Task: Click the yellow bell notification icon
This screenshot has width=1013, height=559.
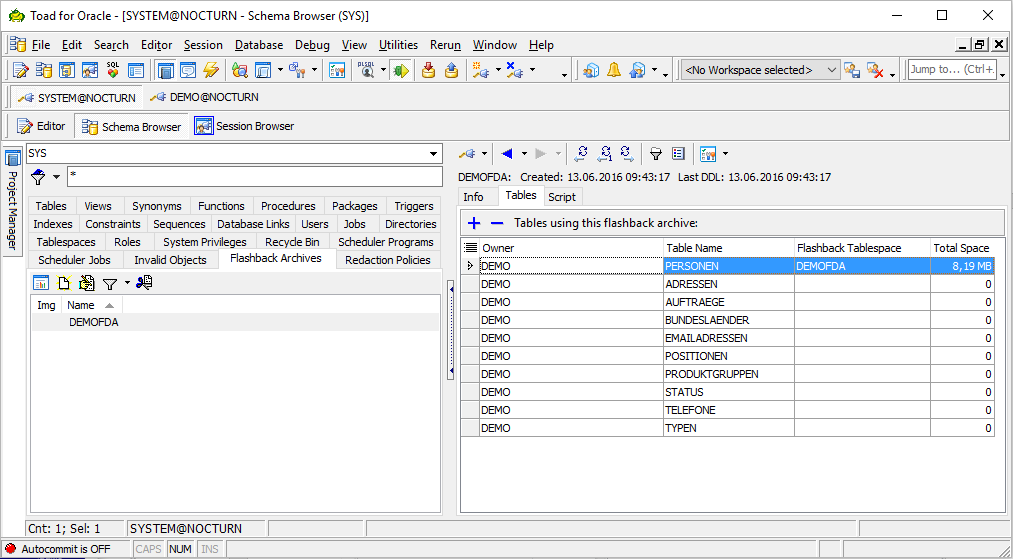Action: pyautogui.click(x=614, y=70)
